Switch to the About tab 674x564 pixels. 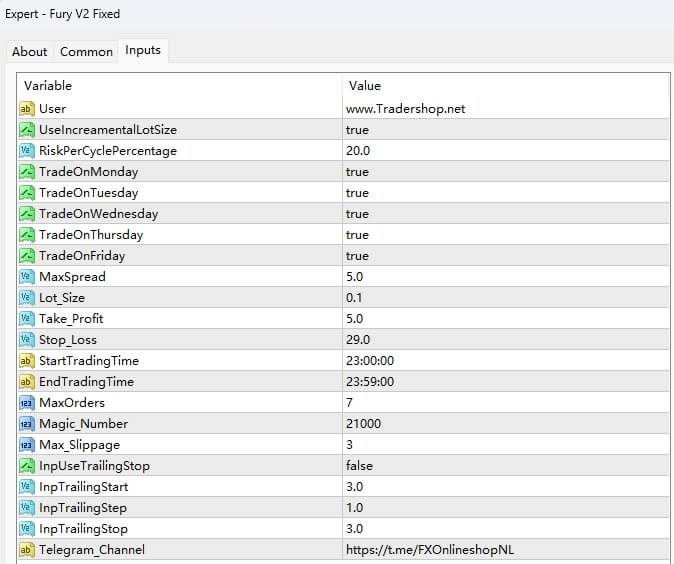coord(30,52)
